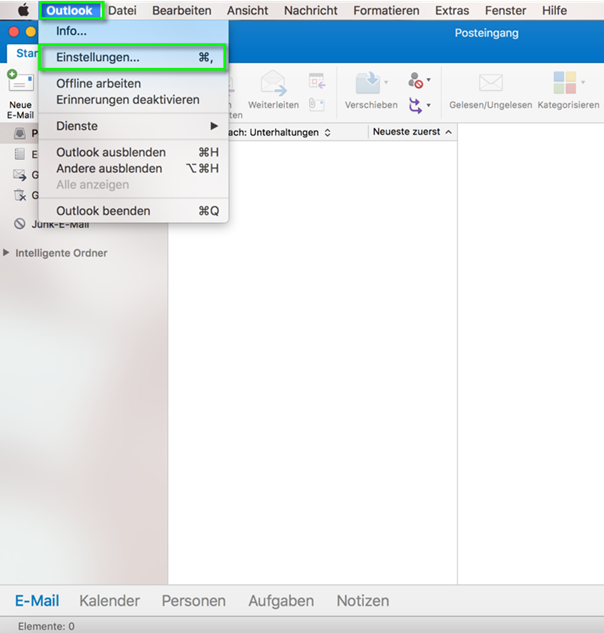Open the Formatieren menu
This screenshot has height=633, width=604.
coord(386,10)
